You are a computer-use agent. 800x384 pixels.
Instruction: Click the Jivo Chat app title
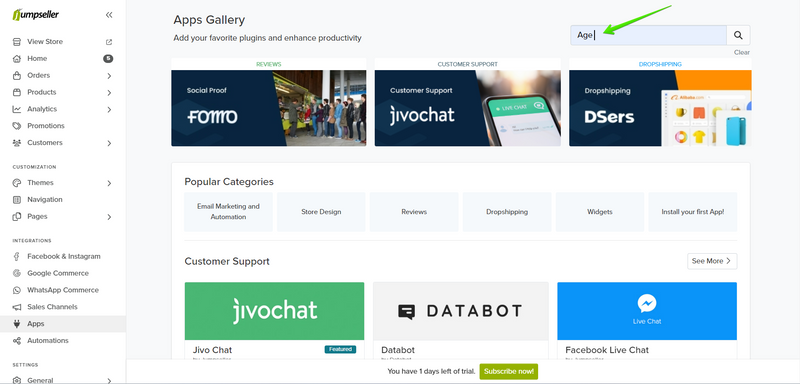212,350
